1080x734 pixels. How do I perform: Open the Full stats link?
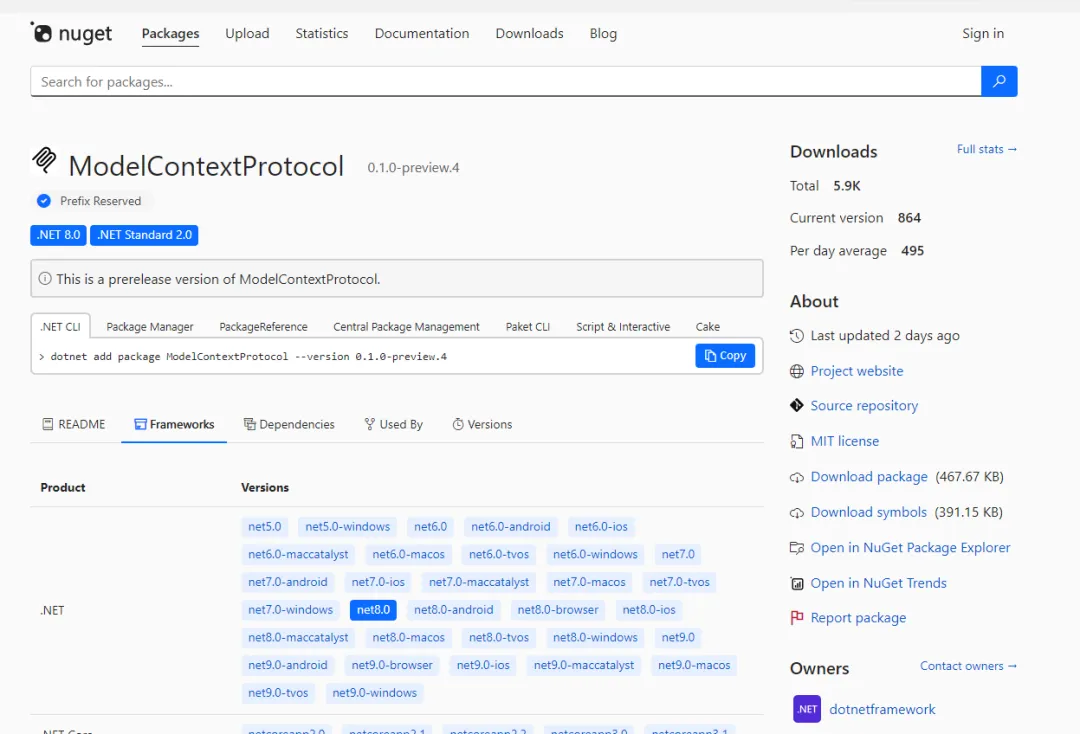click(986, 149)
